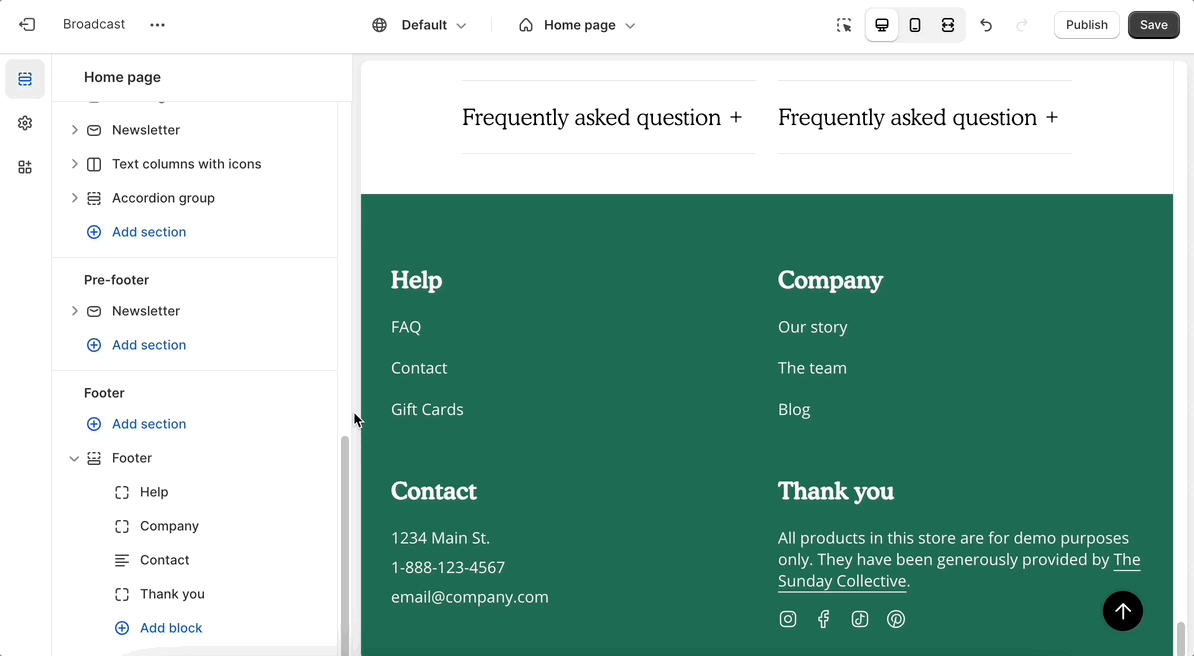The height and width of the screenshot is (656, 1194).
Task: Switch to mobile preview
Action: click(x=915, y=25)
